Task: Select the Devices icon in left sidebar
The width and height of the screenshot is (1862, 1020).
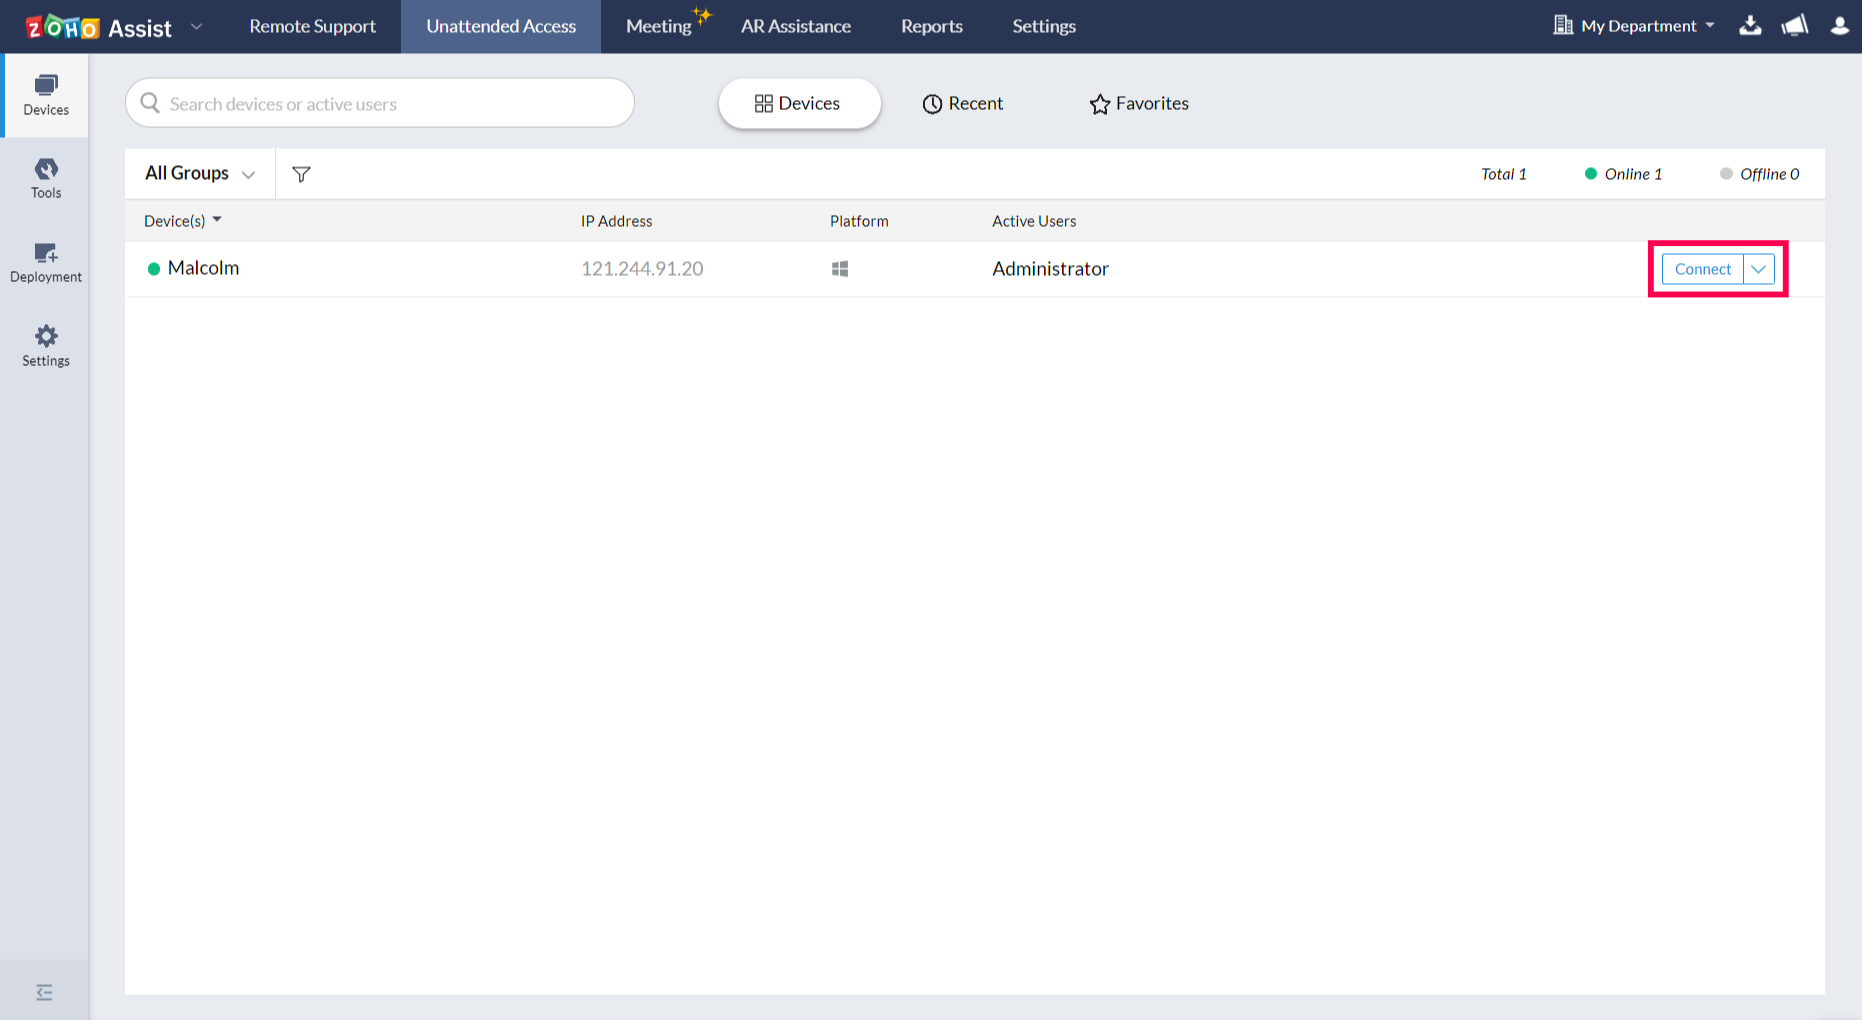Action: (x=45, y=95)
